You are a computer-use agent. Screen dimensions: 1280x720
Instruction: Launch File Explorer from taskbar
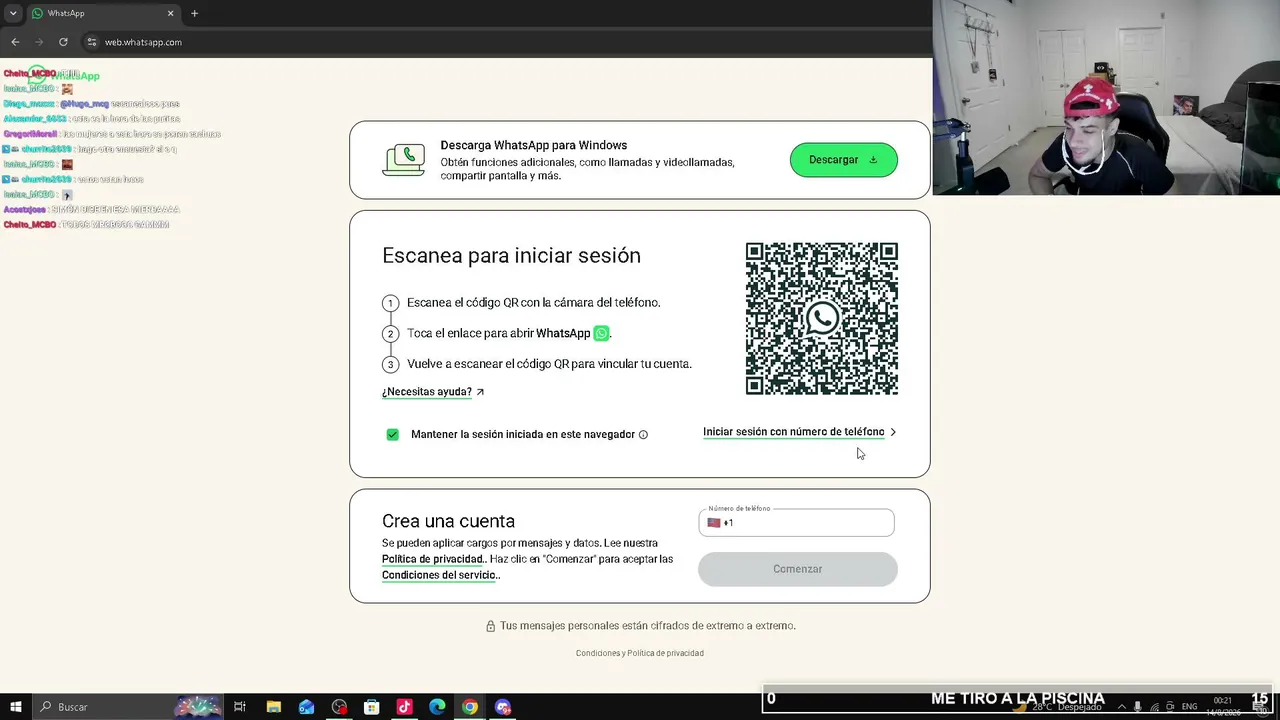[273, 707]
